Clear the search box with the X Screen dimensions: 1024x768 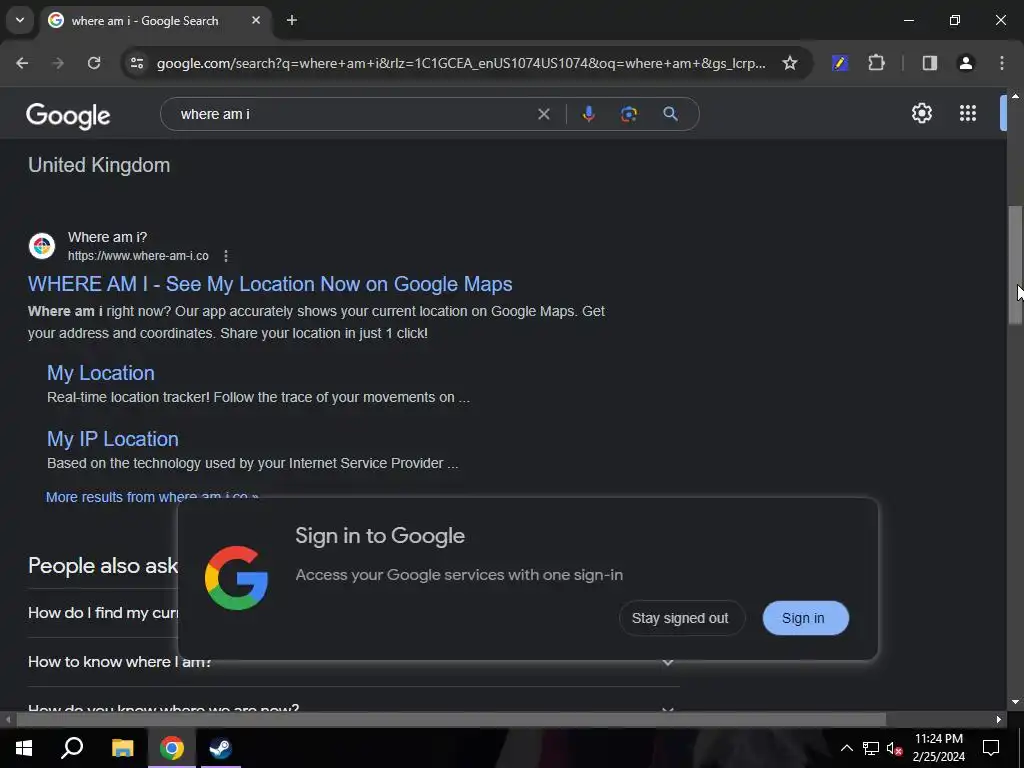(543, 114)
